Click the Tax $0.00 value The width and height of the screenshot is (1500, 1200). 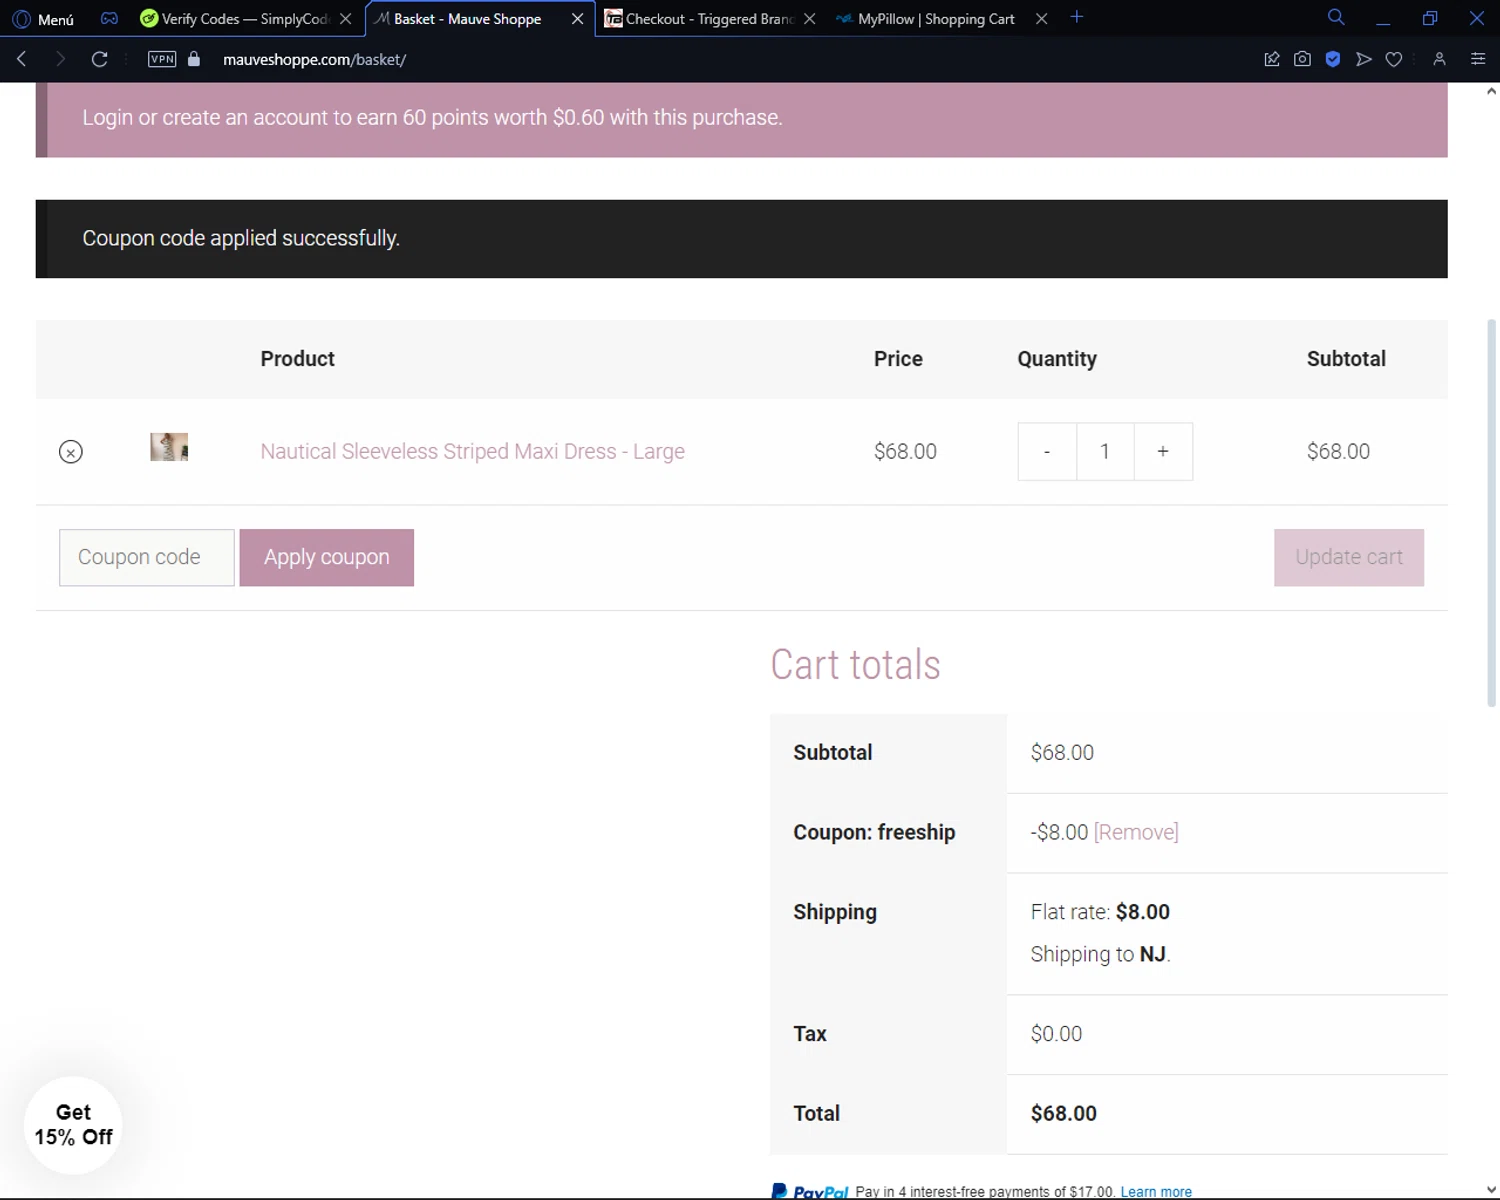click(x=1056, y=1034)
